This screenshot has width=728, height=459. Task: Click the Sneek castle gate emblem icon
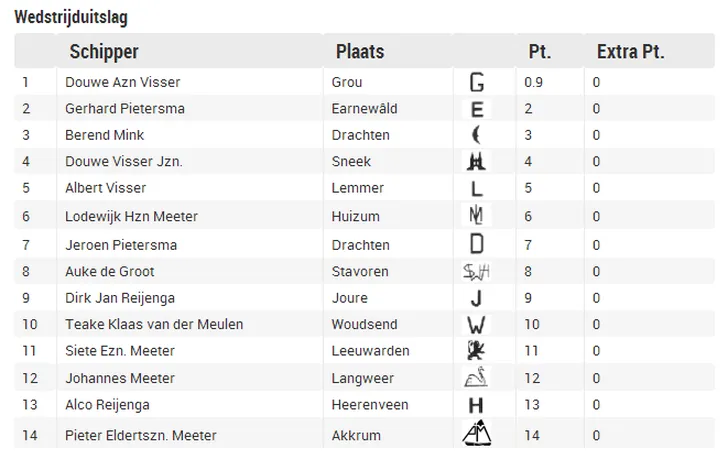pyautogui.click(x=477, y=161)
